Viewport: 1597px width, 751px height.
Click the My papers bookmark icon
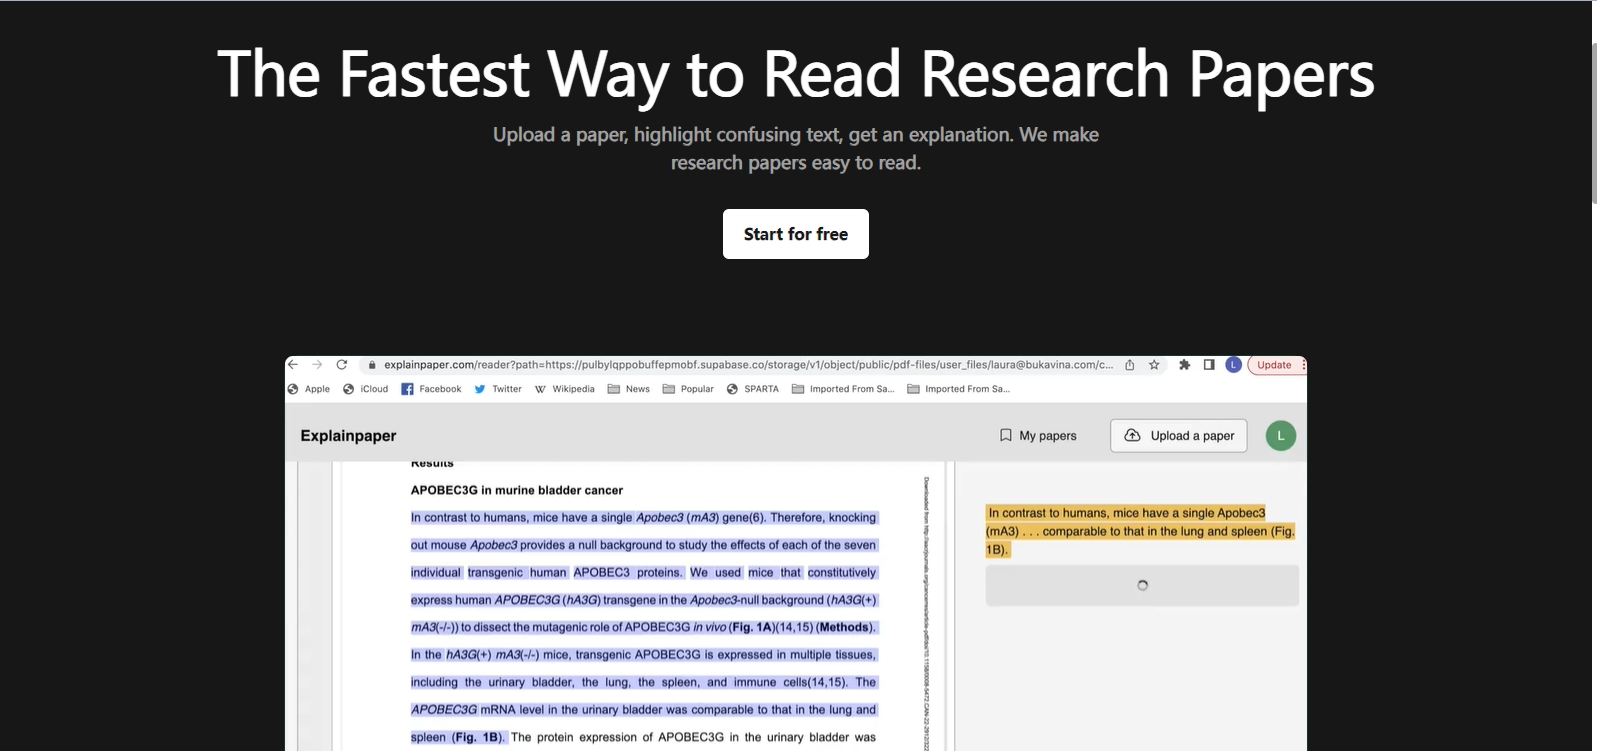1006,435
